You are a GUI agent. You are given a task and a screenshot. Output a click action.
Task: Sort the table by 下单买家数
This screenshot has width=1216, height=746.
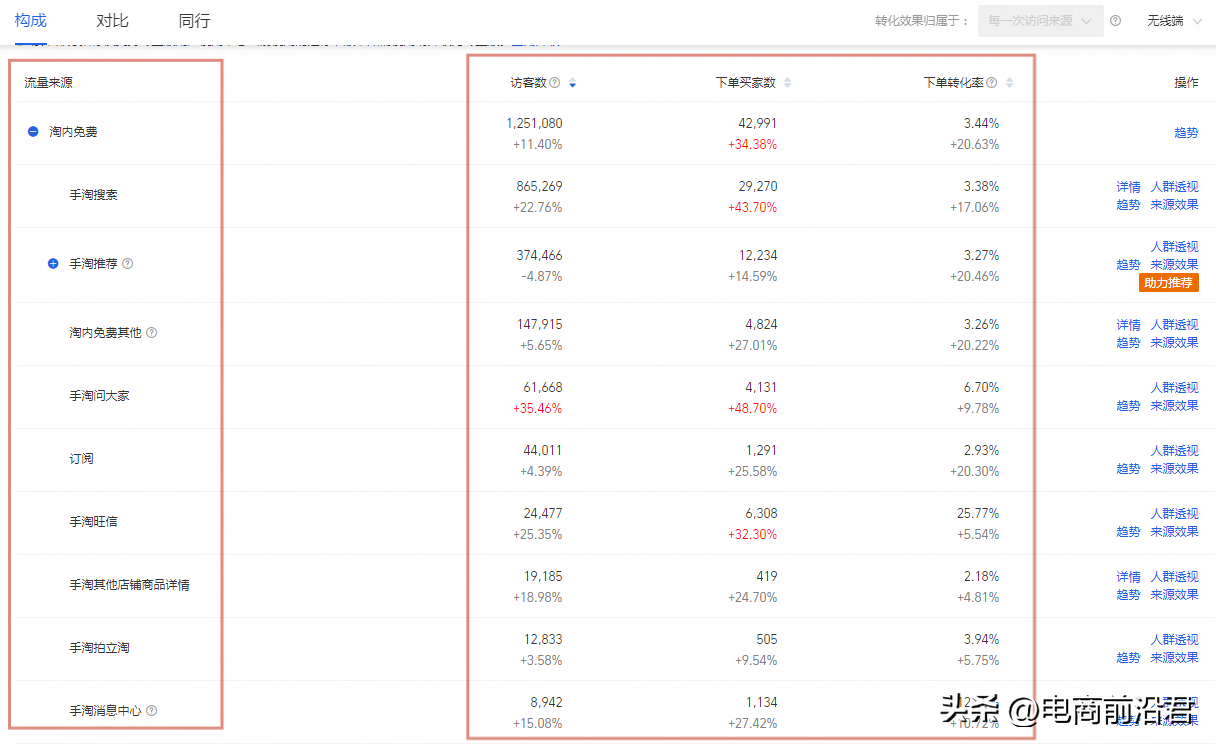pyautogui.click(x=786, y=82)
